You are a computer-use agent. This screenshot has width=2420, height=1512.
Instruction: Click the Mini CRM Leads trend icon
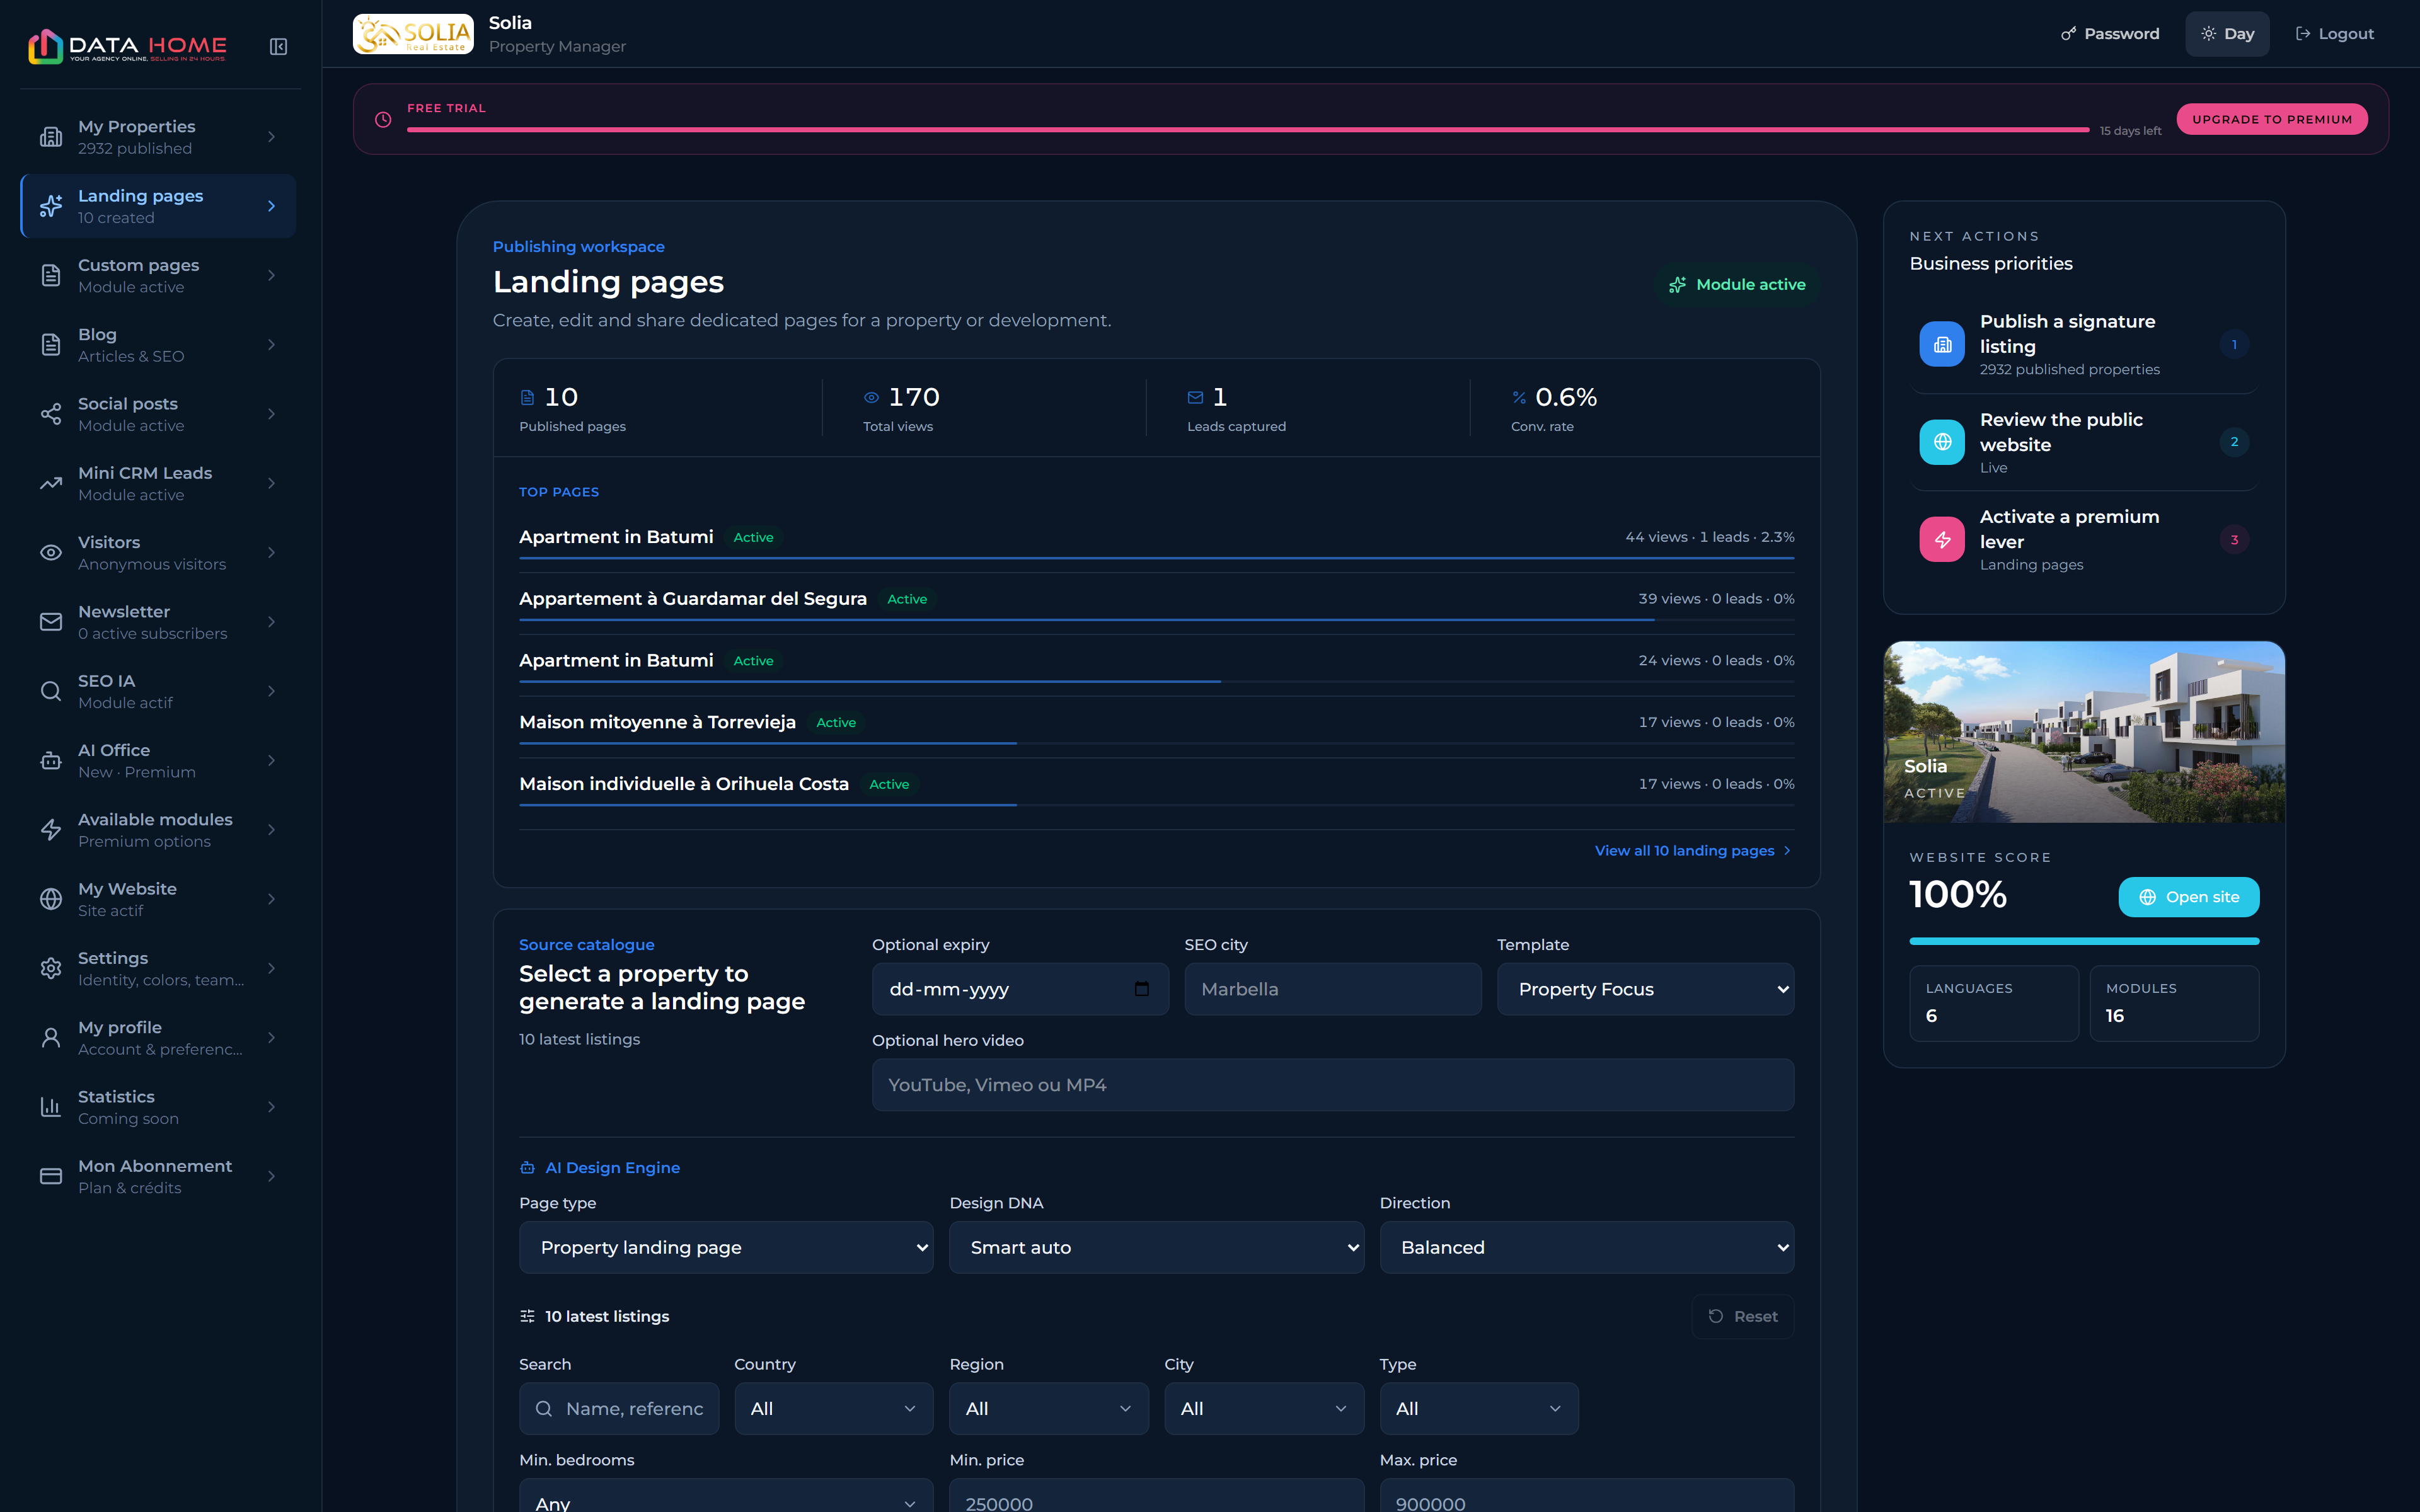click(51, 484)
